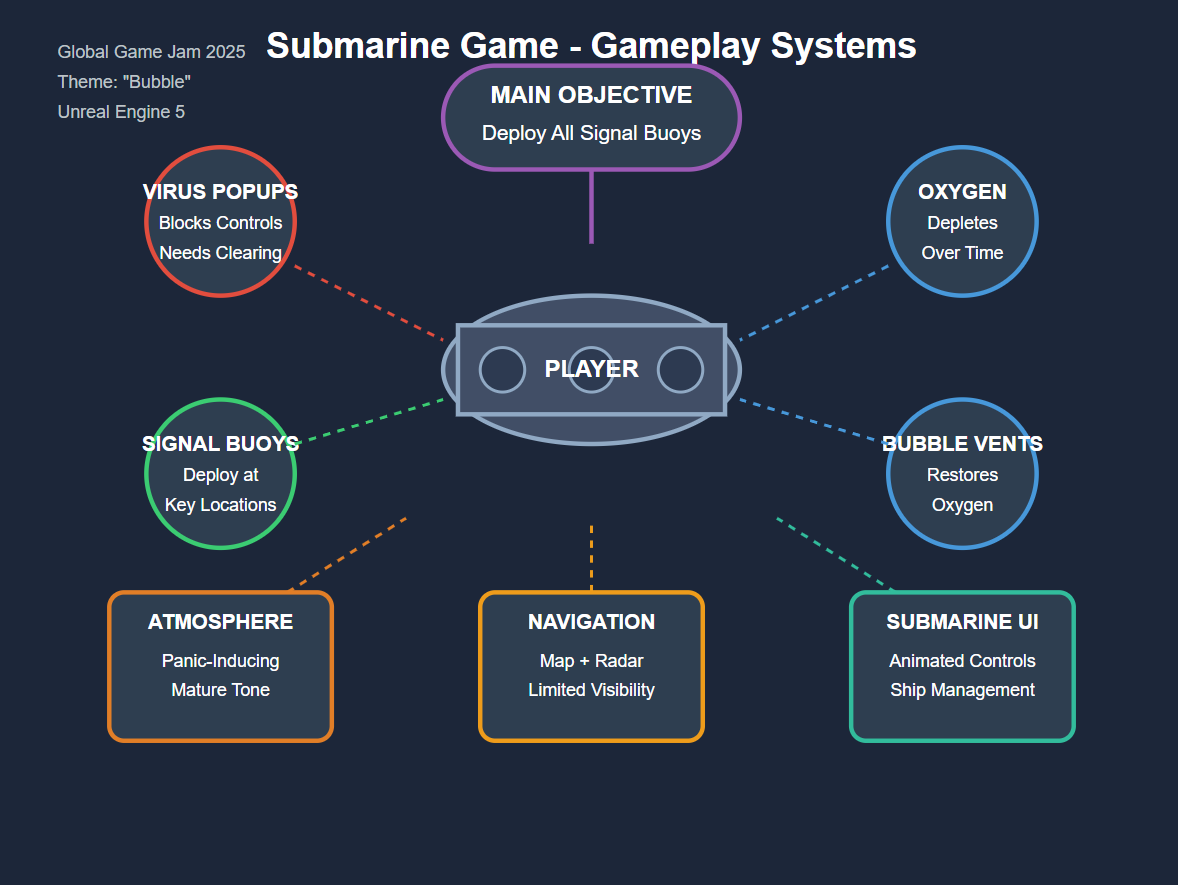
Task: Select the Main Objective node
Action: (x=591, y=117)
